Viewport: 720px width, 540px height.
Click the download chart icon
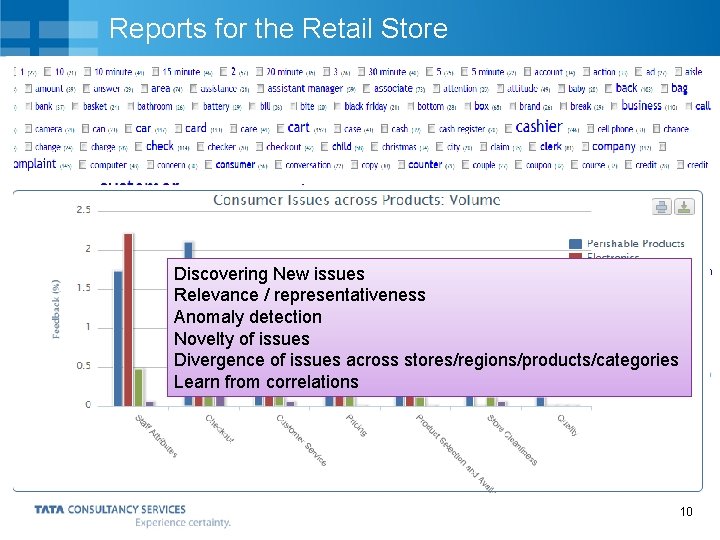click(684, 207)
